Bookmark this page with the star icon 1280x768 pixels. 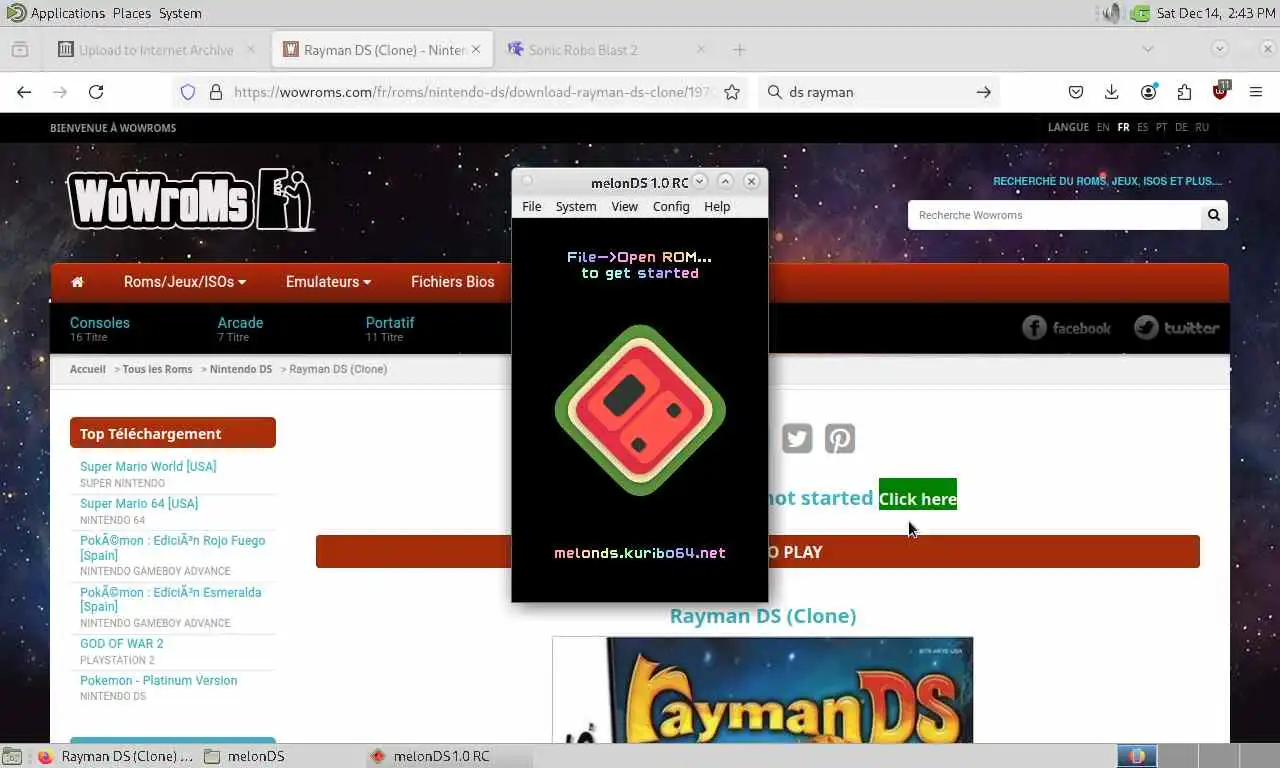[732, 92]
